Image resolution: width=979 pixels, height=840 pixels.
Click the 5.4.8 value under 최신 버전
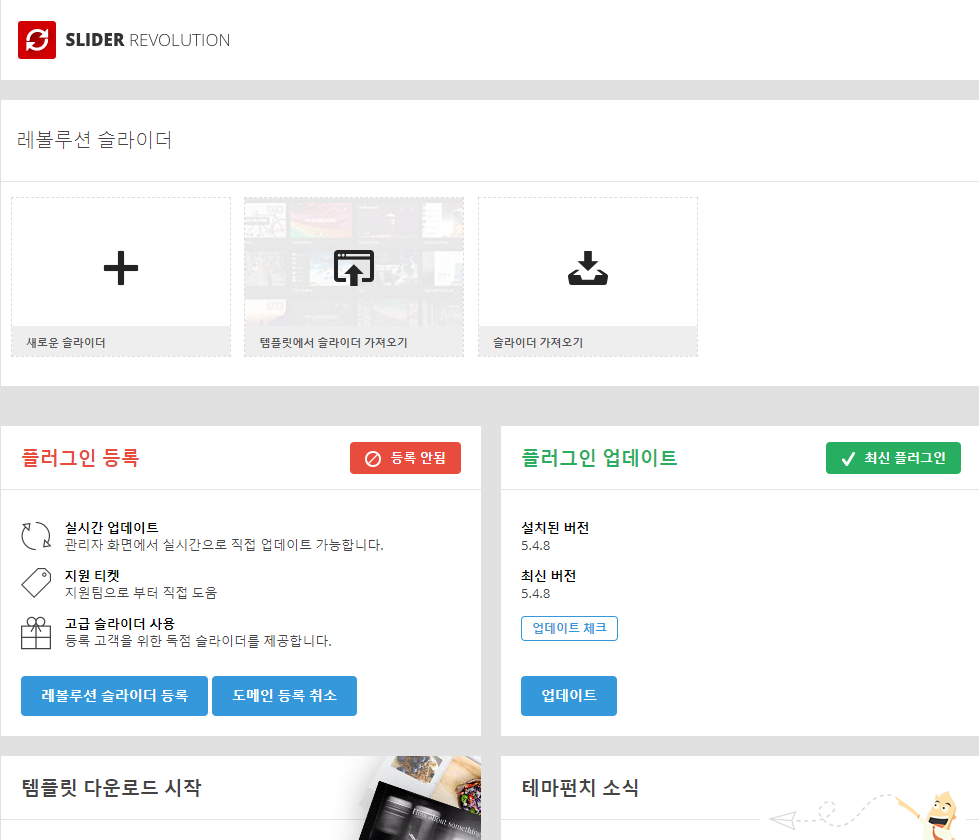pyautogui.click(x=536, y=593)
